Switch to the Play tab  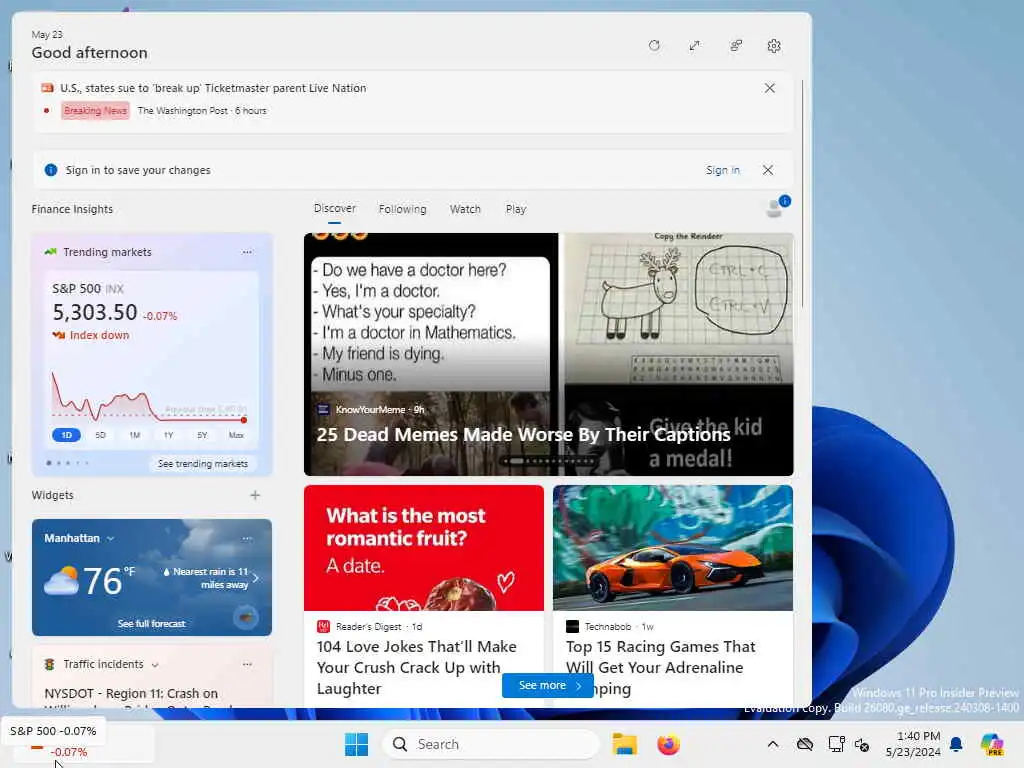pyautogui.click(x=515, y=209)
